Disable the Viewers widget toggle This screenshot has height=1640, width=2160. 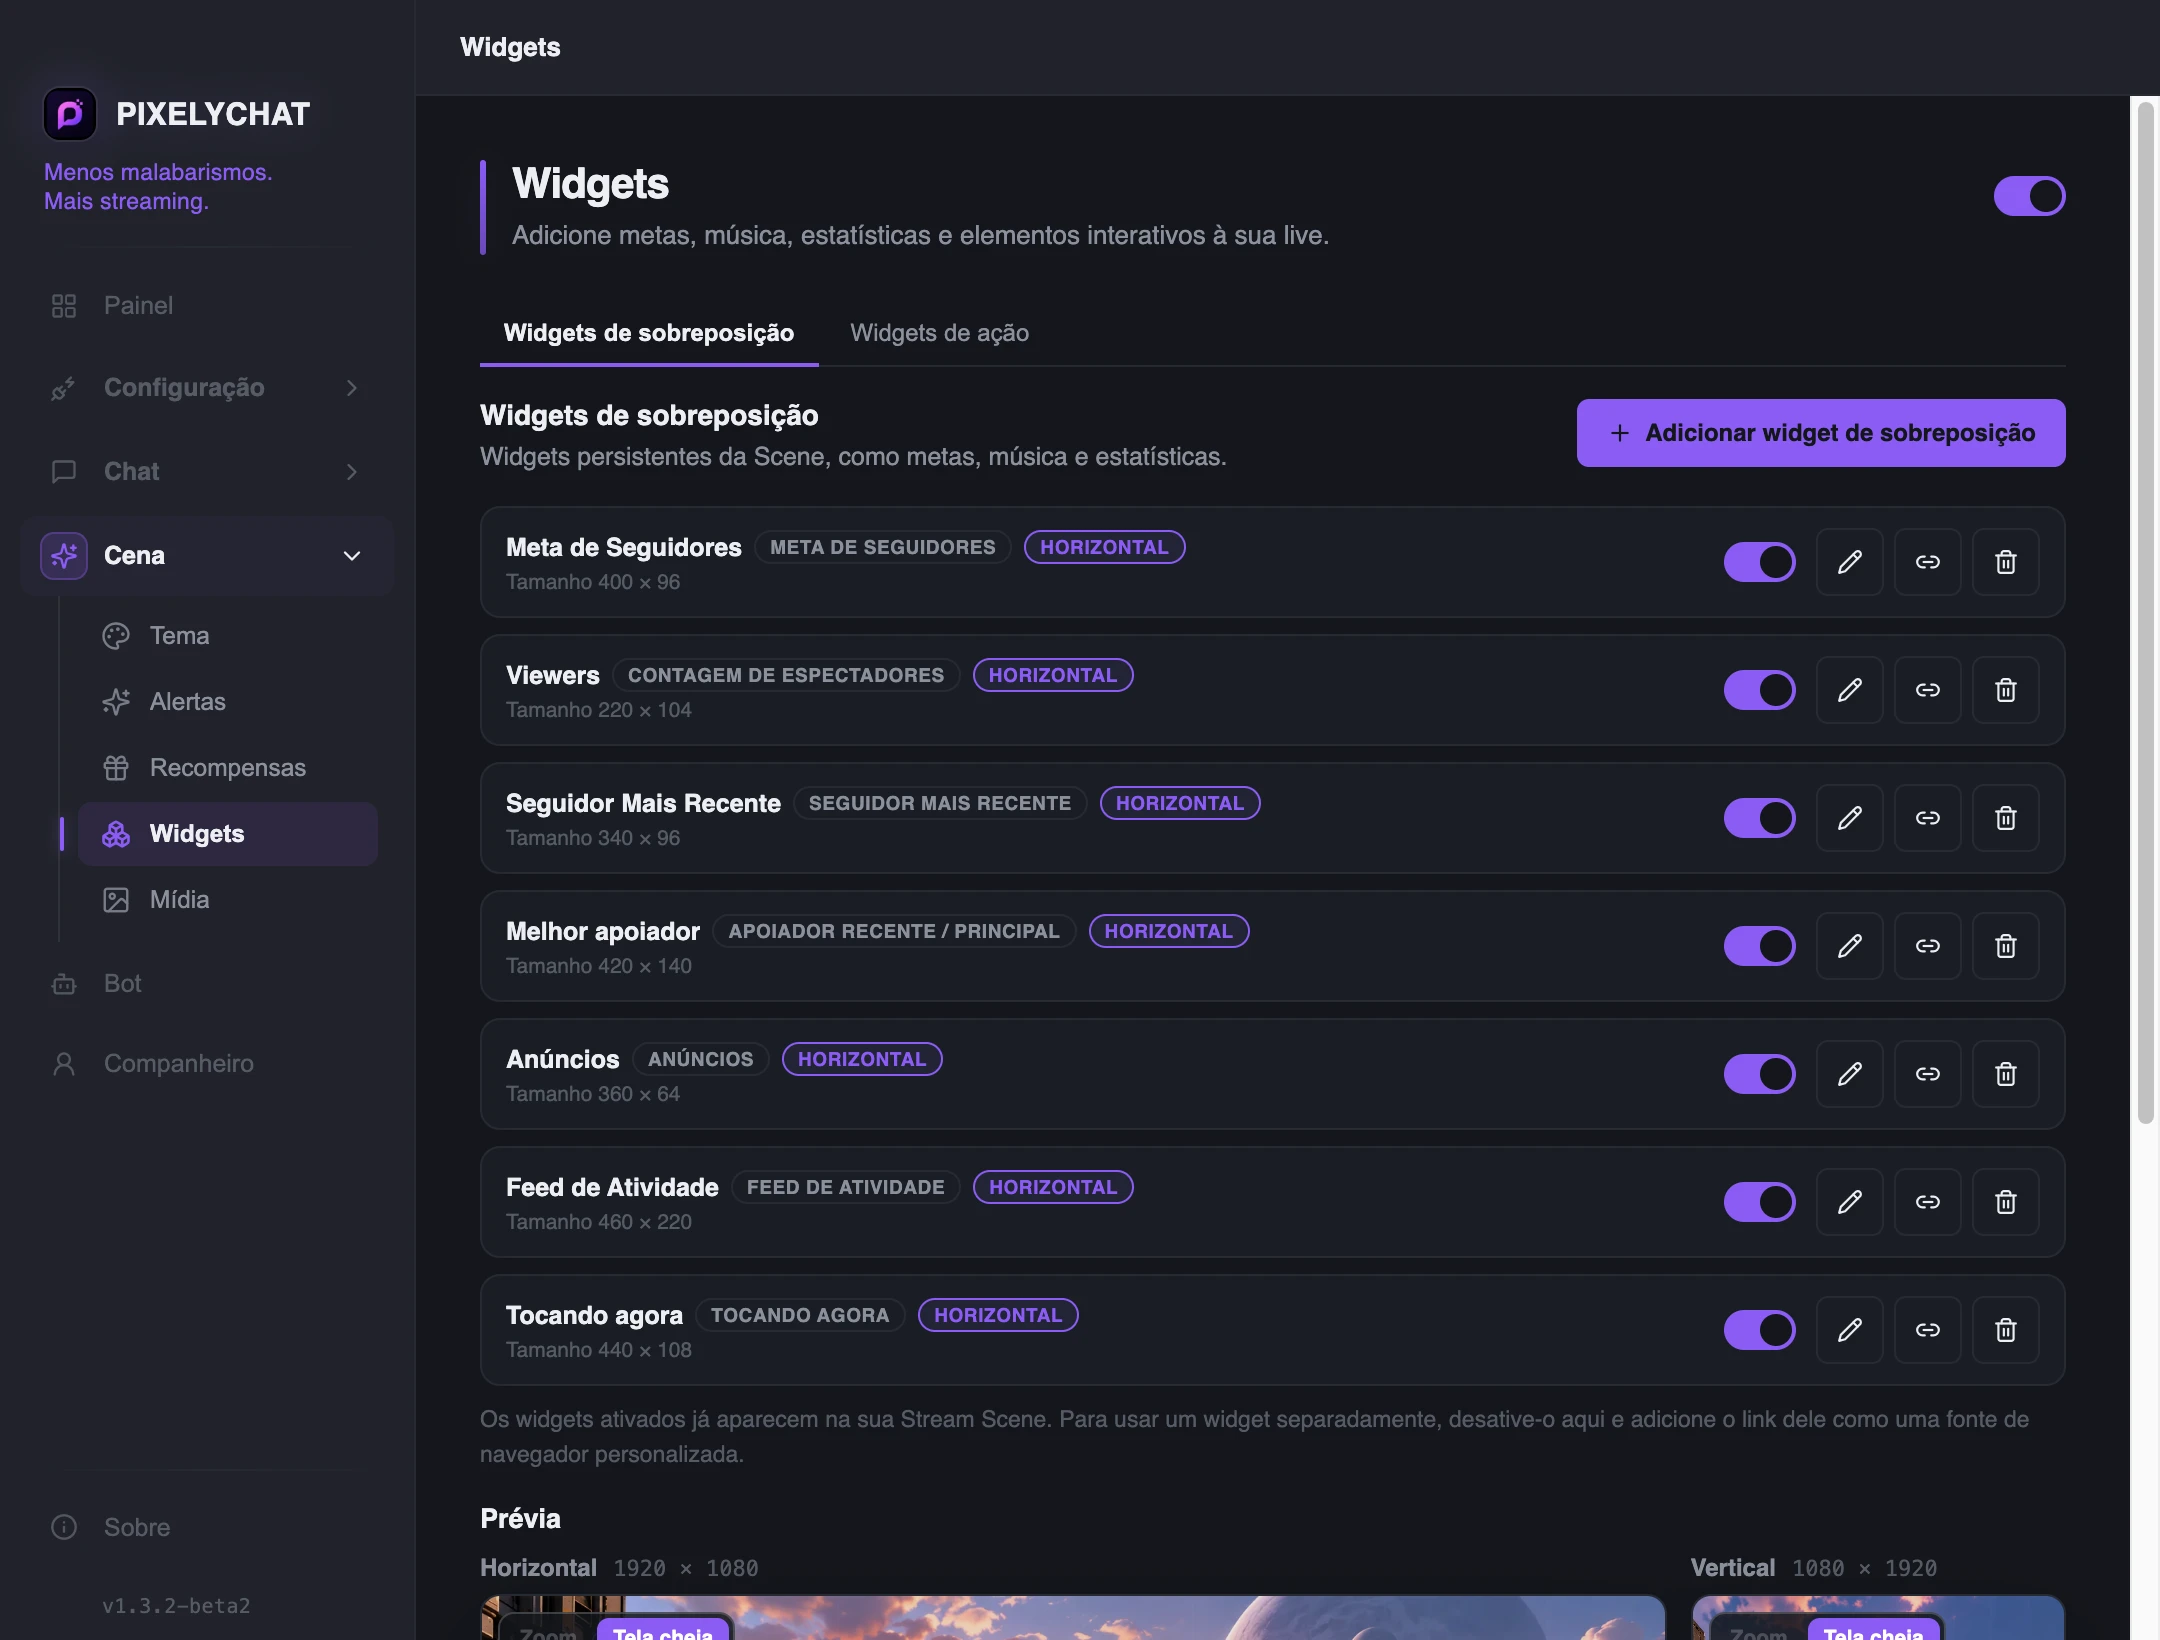[1759, 690]
